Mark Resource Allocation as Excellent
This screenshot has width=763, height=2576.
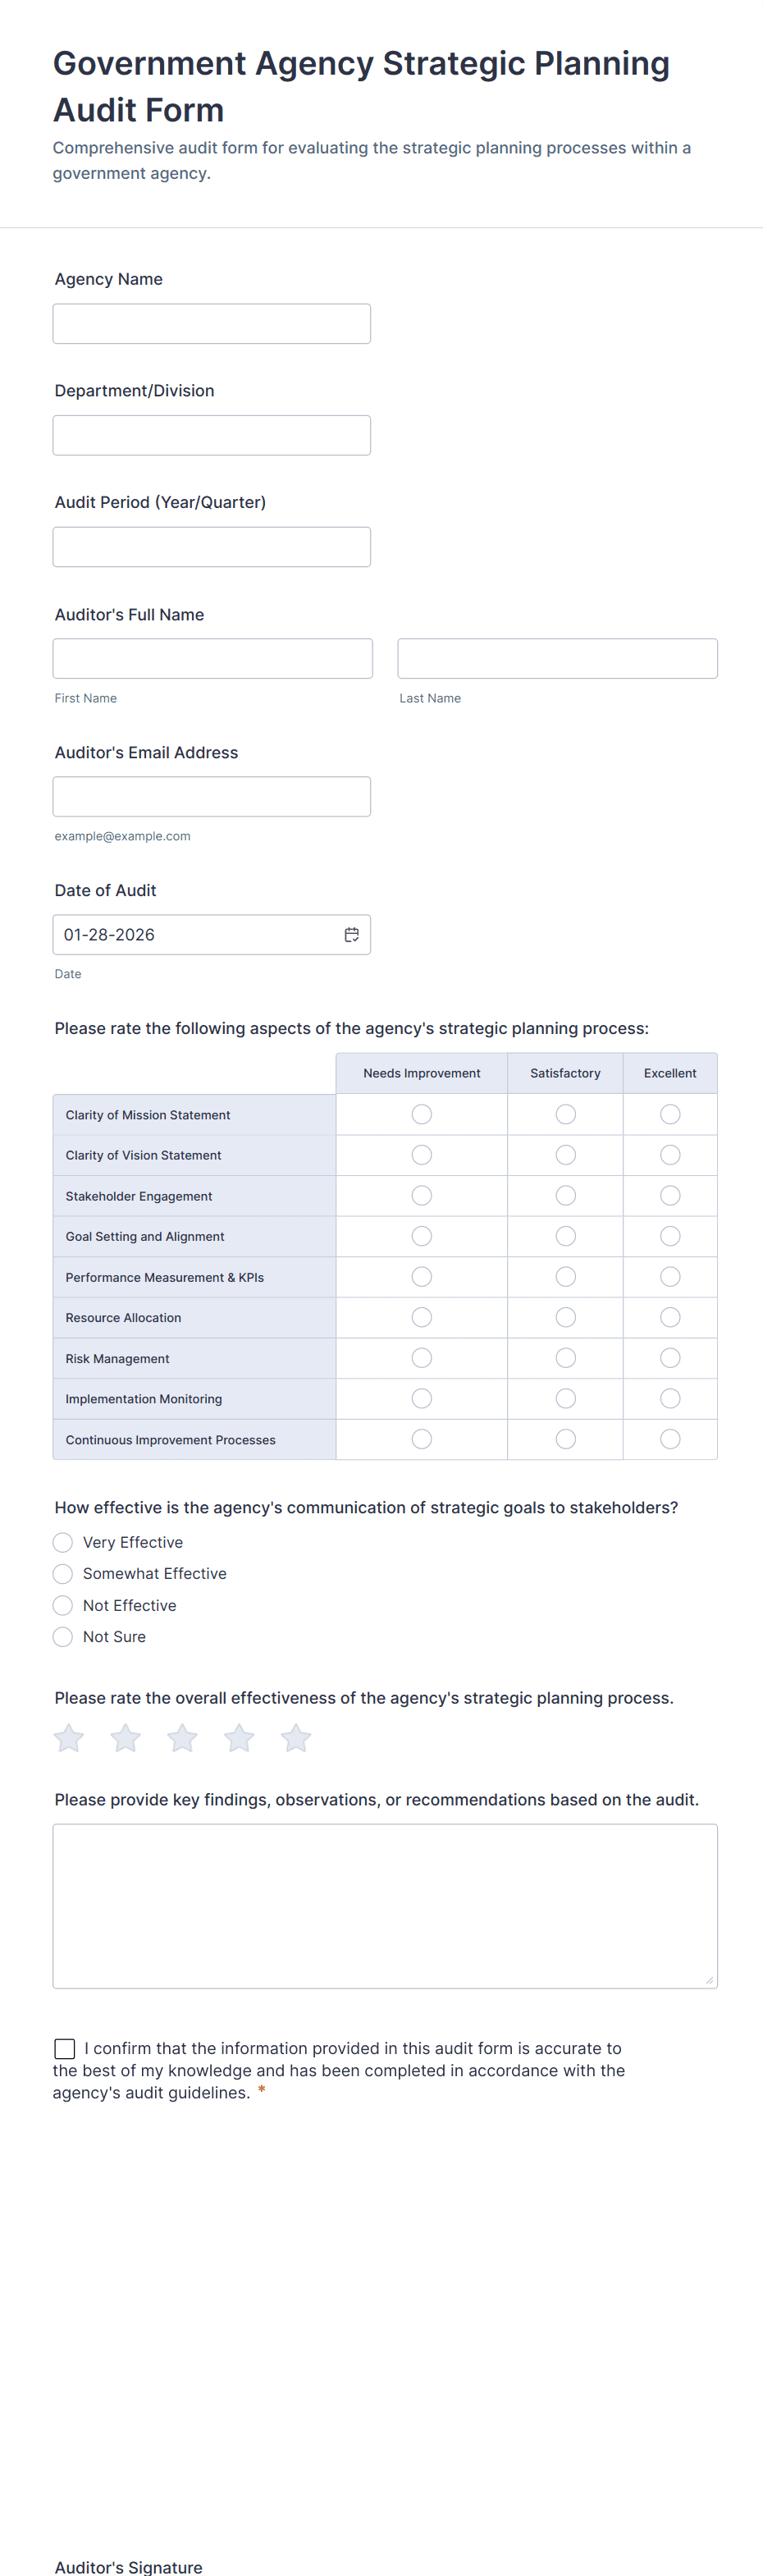[x=669, y=1317]
